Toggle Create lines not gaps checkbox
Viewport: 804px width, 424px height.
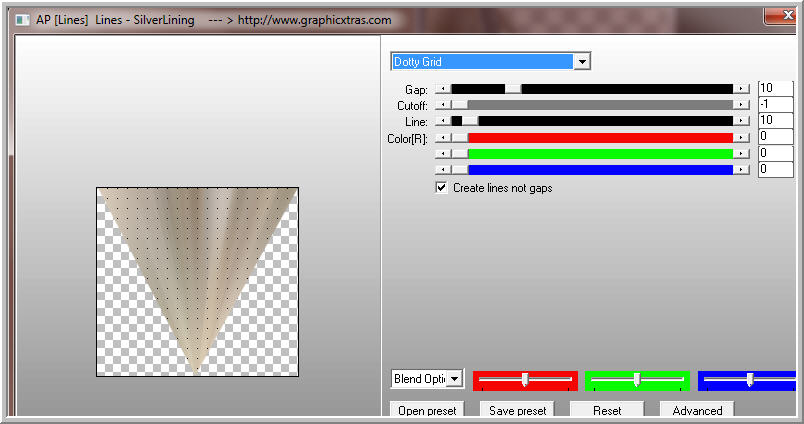[441, 188]
